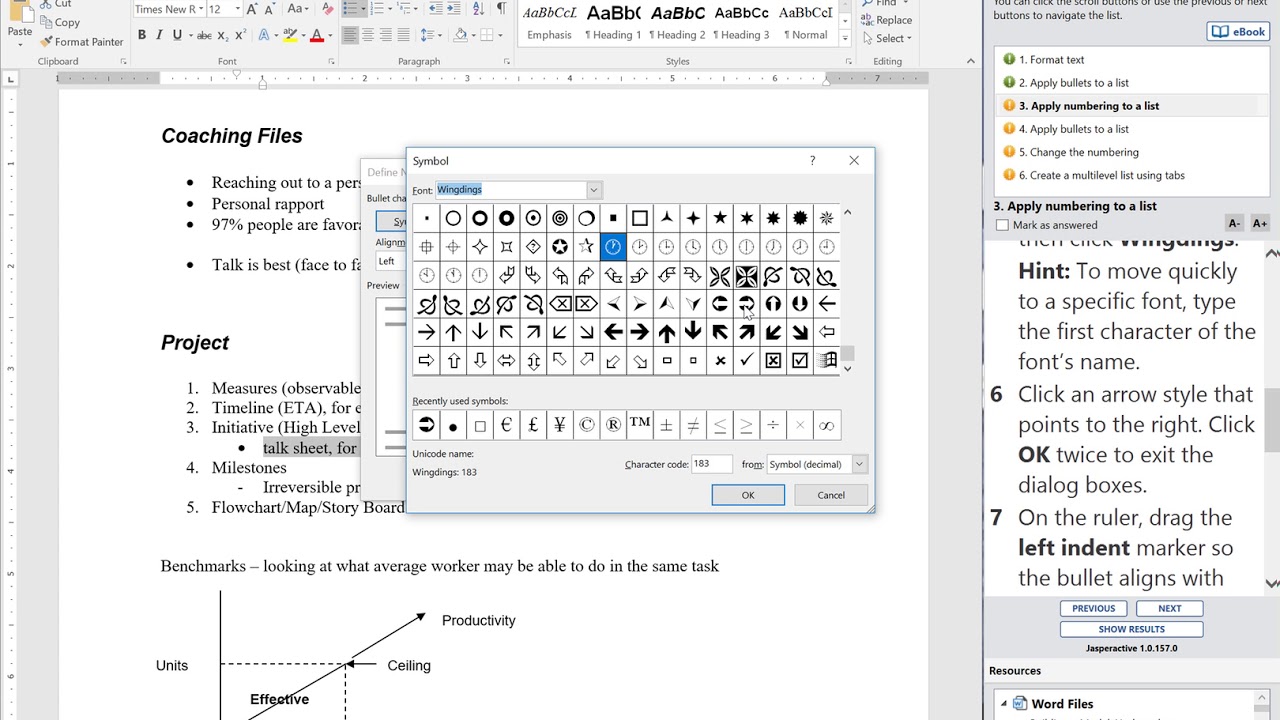Toggle Underline formatting
This screenshot has height=720, width=1280.
tap(178, 35)
